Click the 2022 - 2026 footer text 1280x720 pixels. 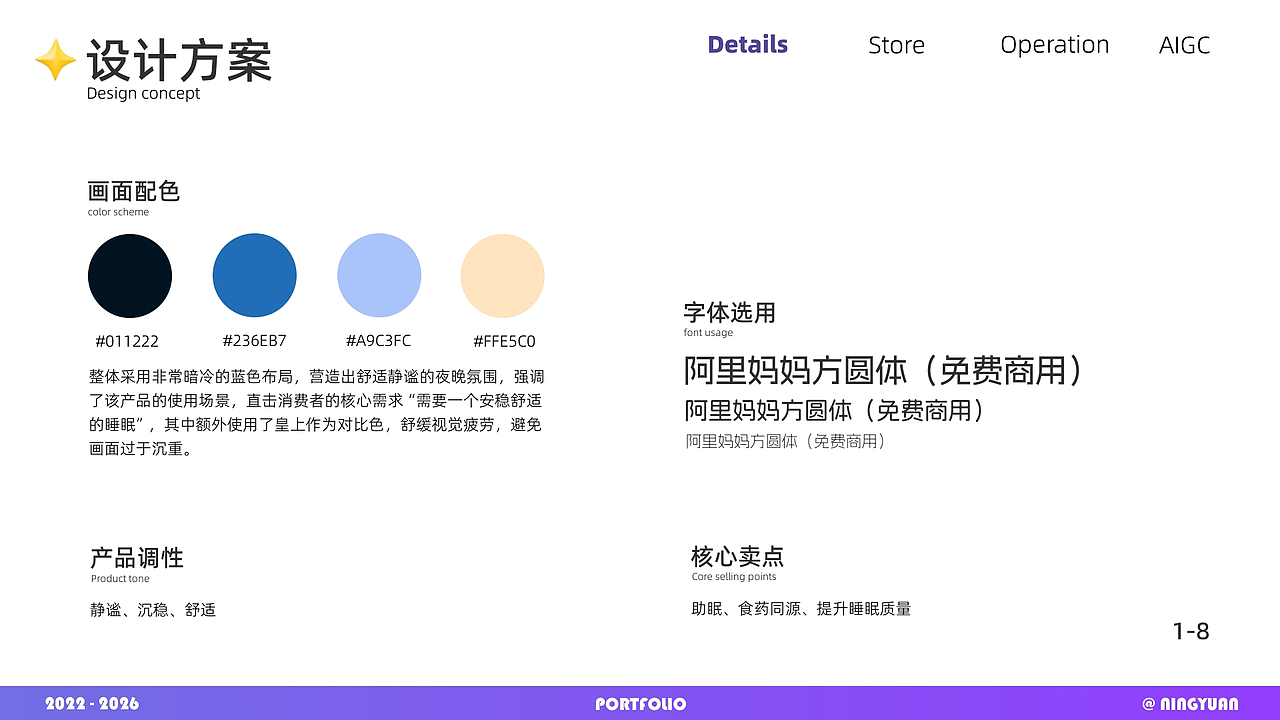92,704
